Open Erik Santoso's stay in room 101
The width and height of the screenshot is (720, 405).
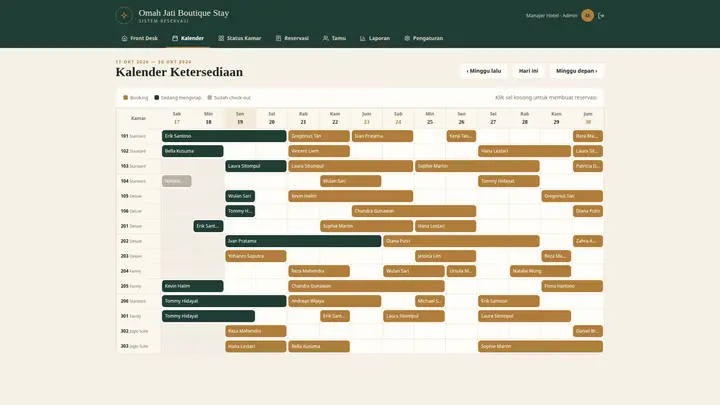[x=224, y=136]
